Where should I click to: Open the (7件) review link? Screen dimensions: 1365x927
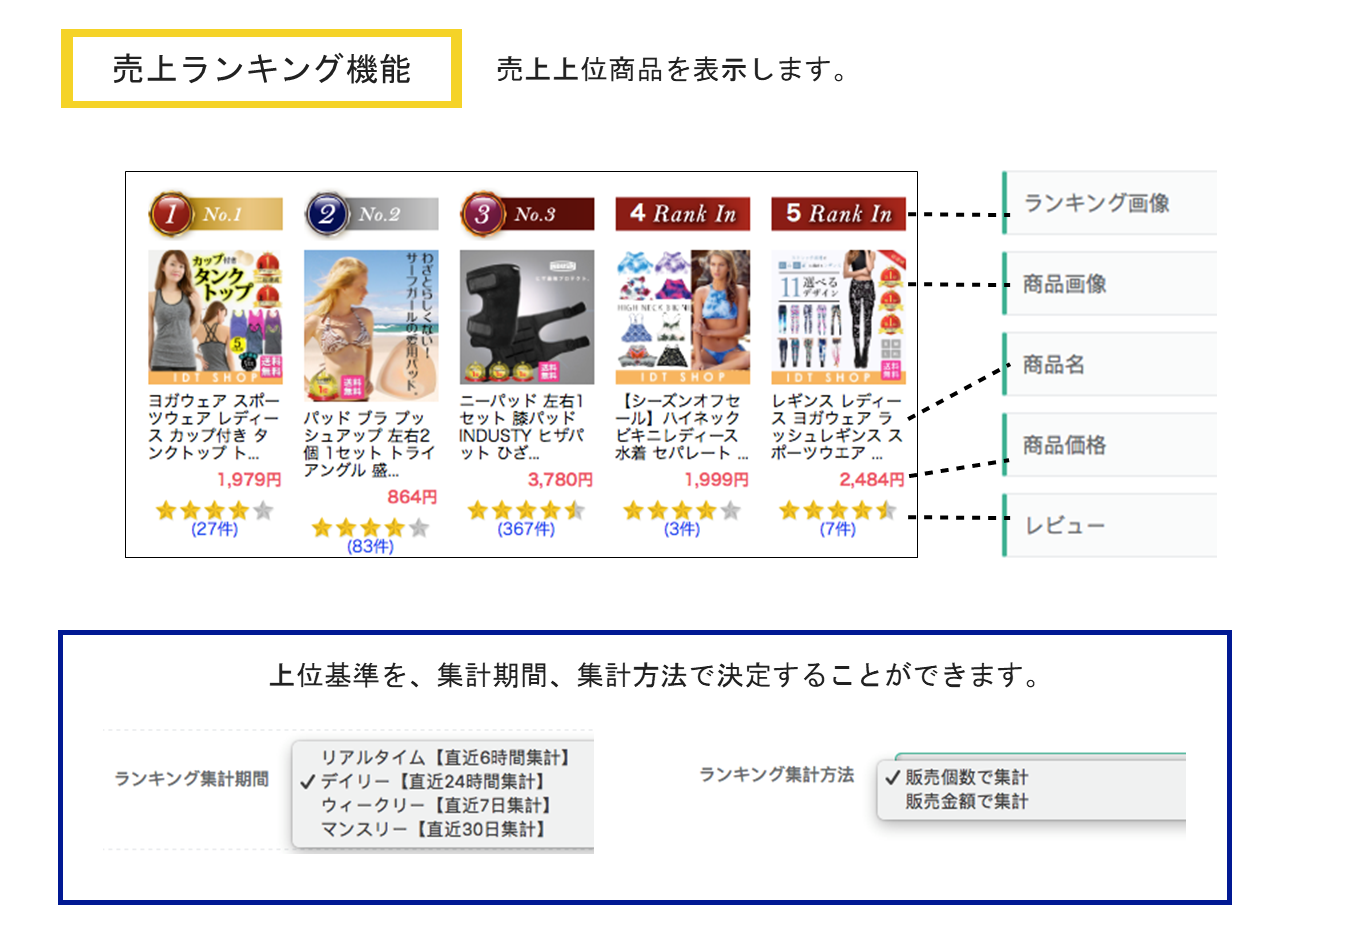click(x=838, y=529)
